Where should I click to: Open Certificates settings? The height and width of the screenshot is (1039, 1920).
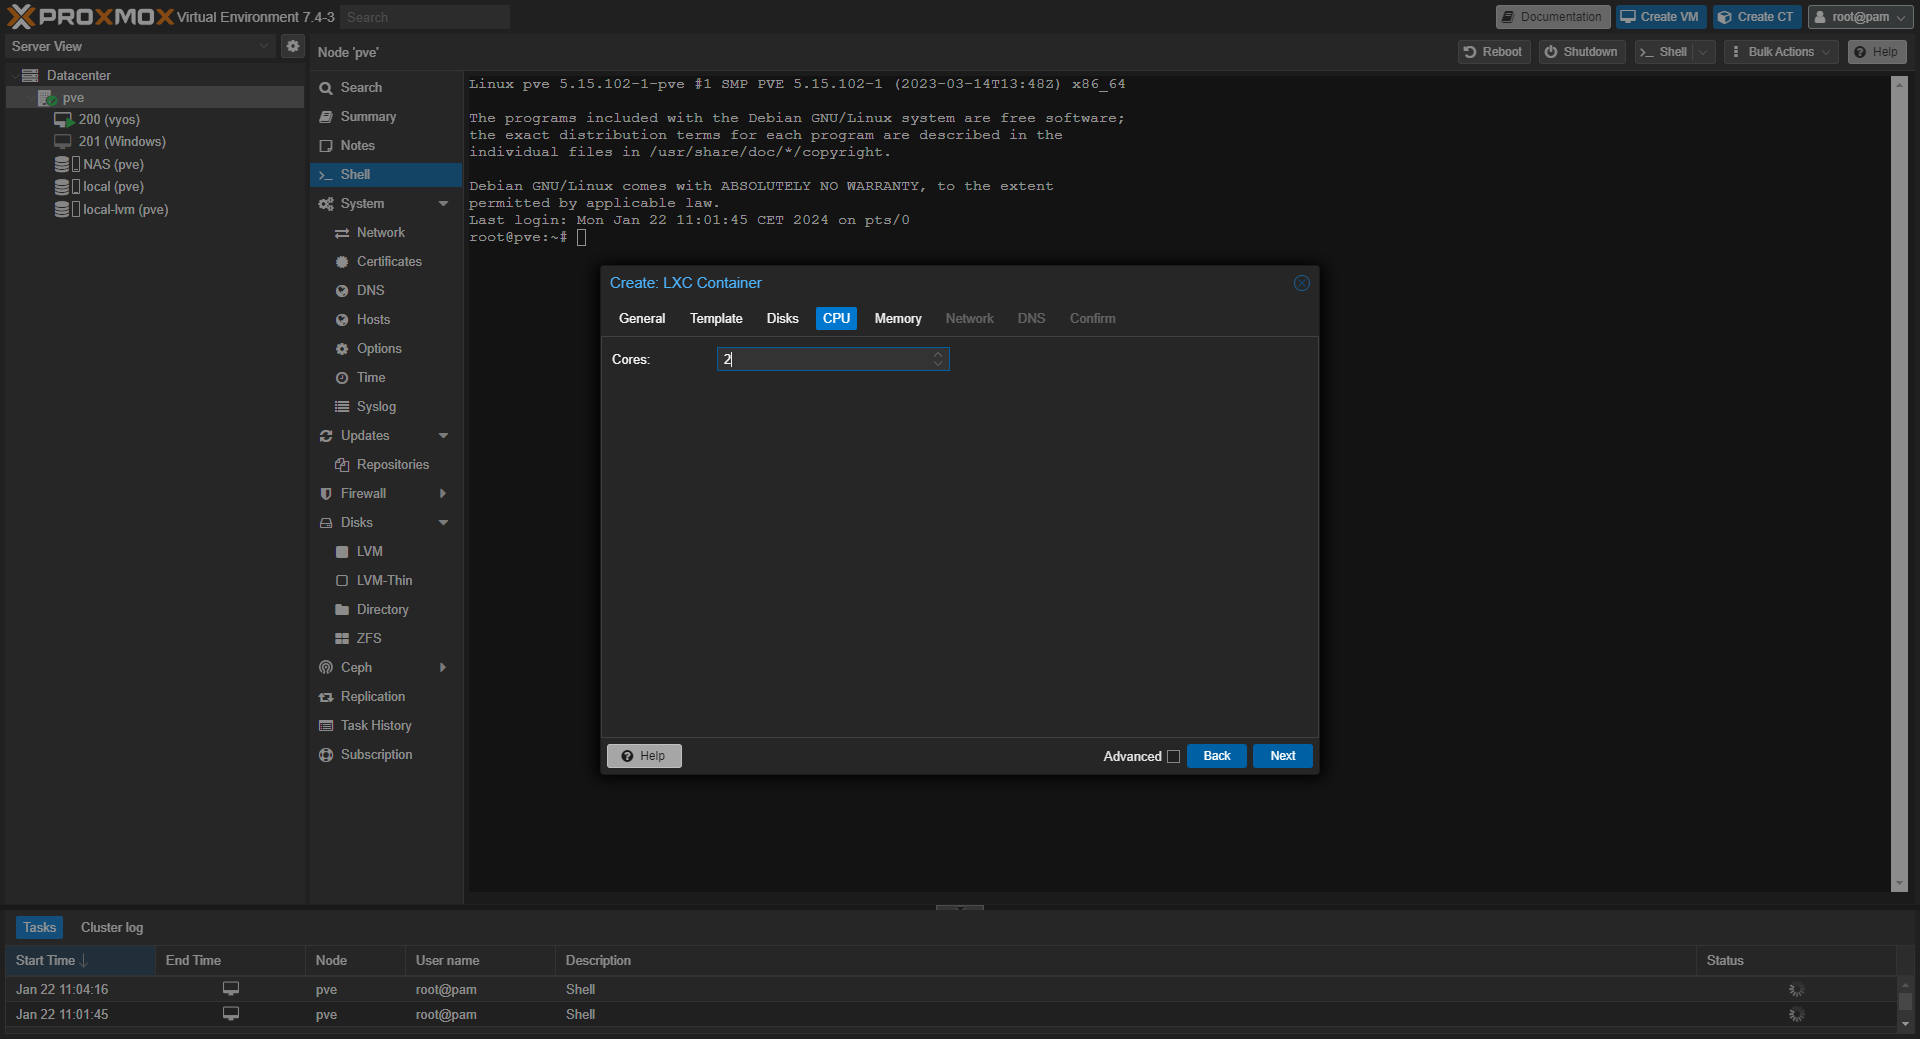[386, 261]
